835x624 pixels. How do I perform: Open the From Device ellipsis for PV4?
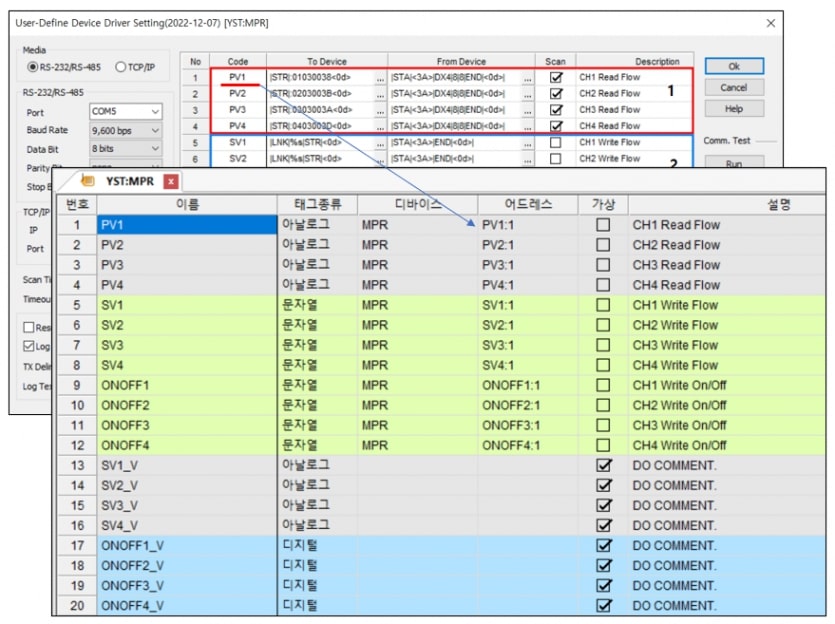pos(527,127)
